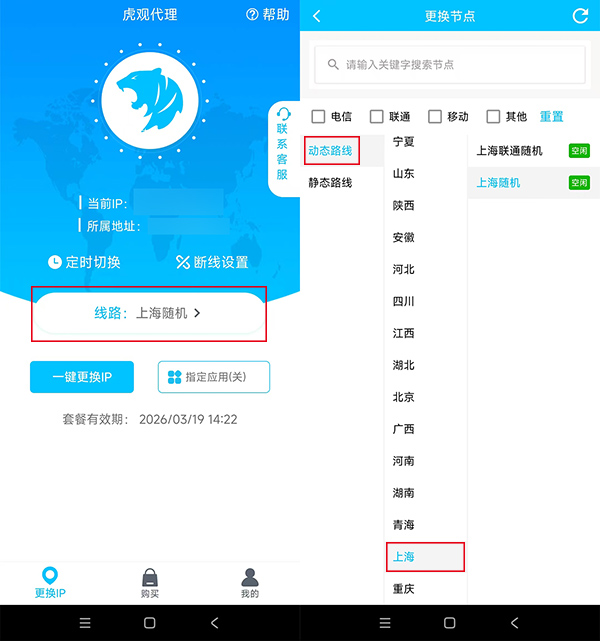Check the 电信 filter checkbox
600x641 pixels.
(x=318, y=116)
